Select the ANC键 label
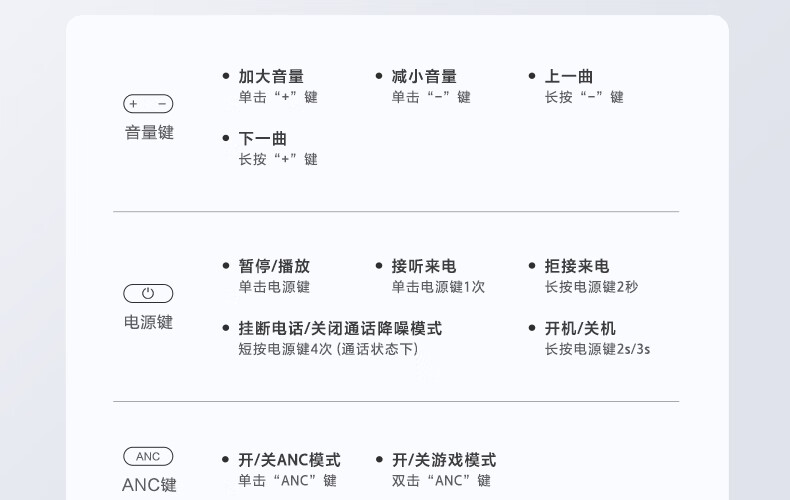Screen dimensions: 790x500 tap(149, 485)
